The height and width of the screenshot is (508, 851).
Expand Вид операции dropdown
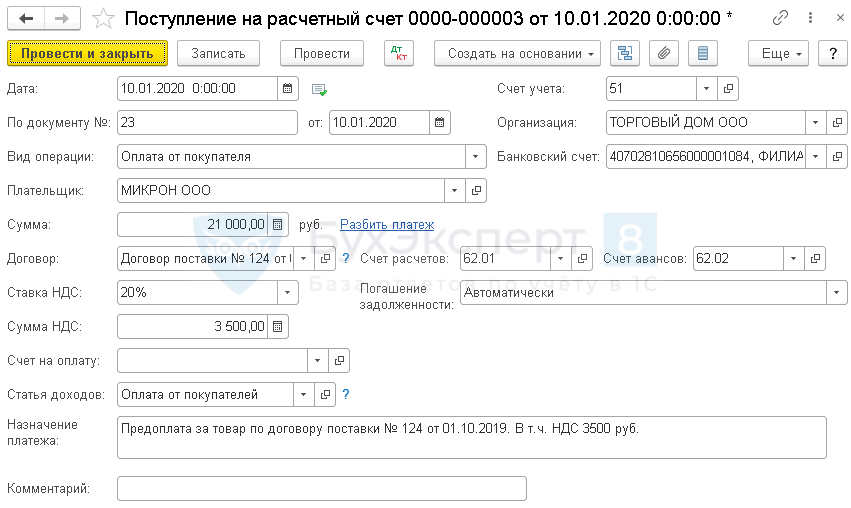[x=475, y=157]
